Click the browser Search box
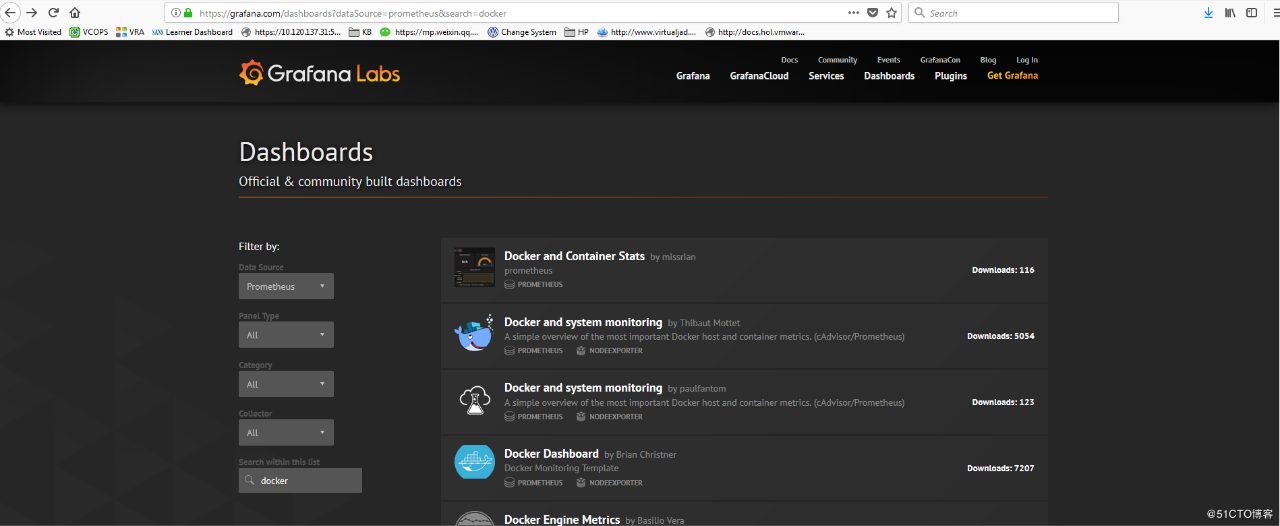 tap(1013, 13)
